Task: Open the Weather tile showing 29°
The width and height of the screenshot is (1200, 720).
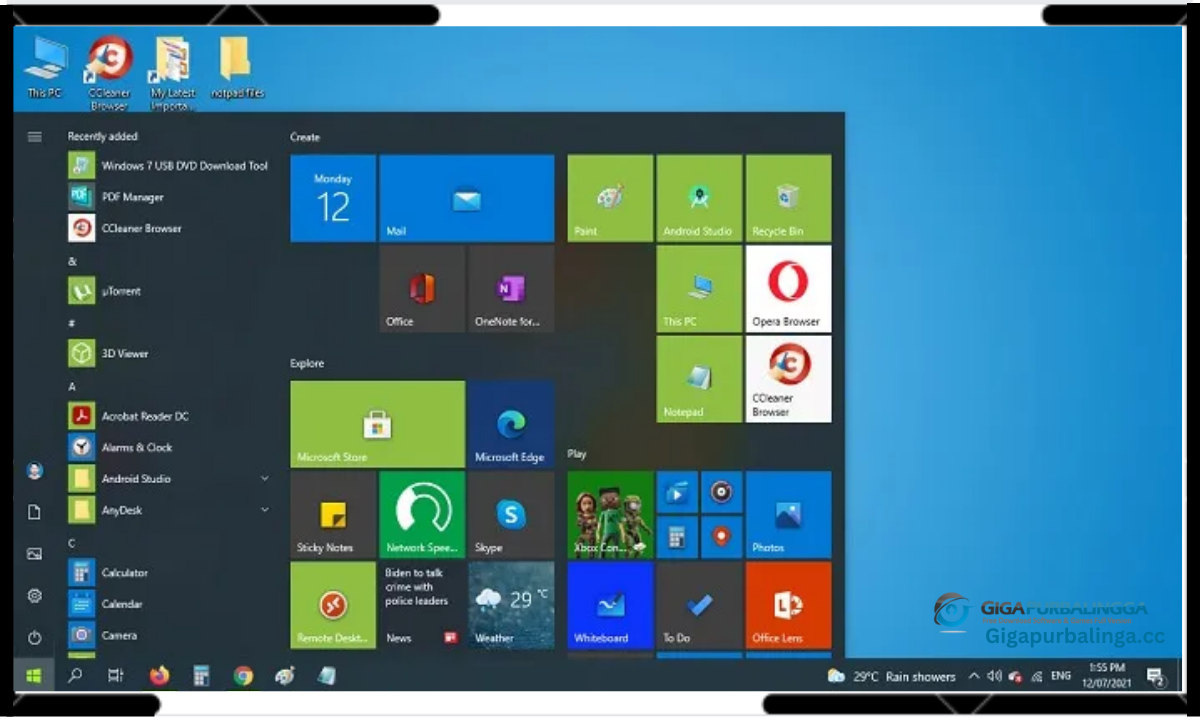Action: point(511,605)
